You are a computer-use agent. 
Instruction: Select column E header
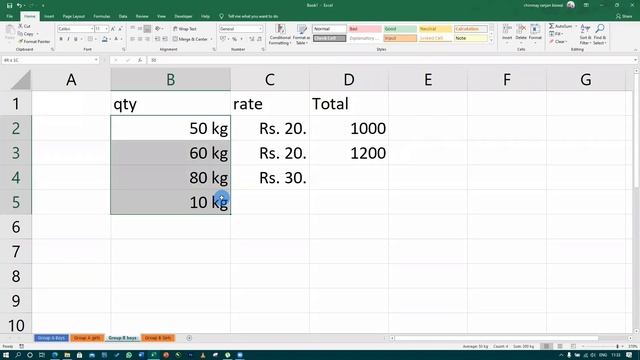(x=428, y=80)
